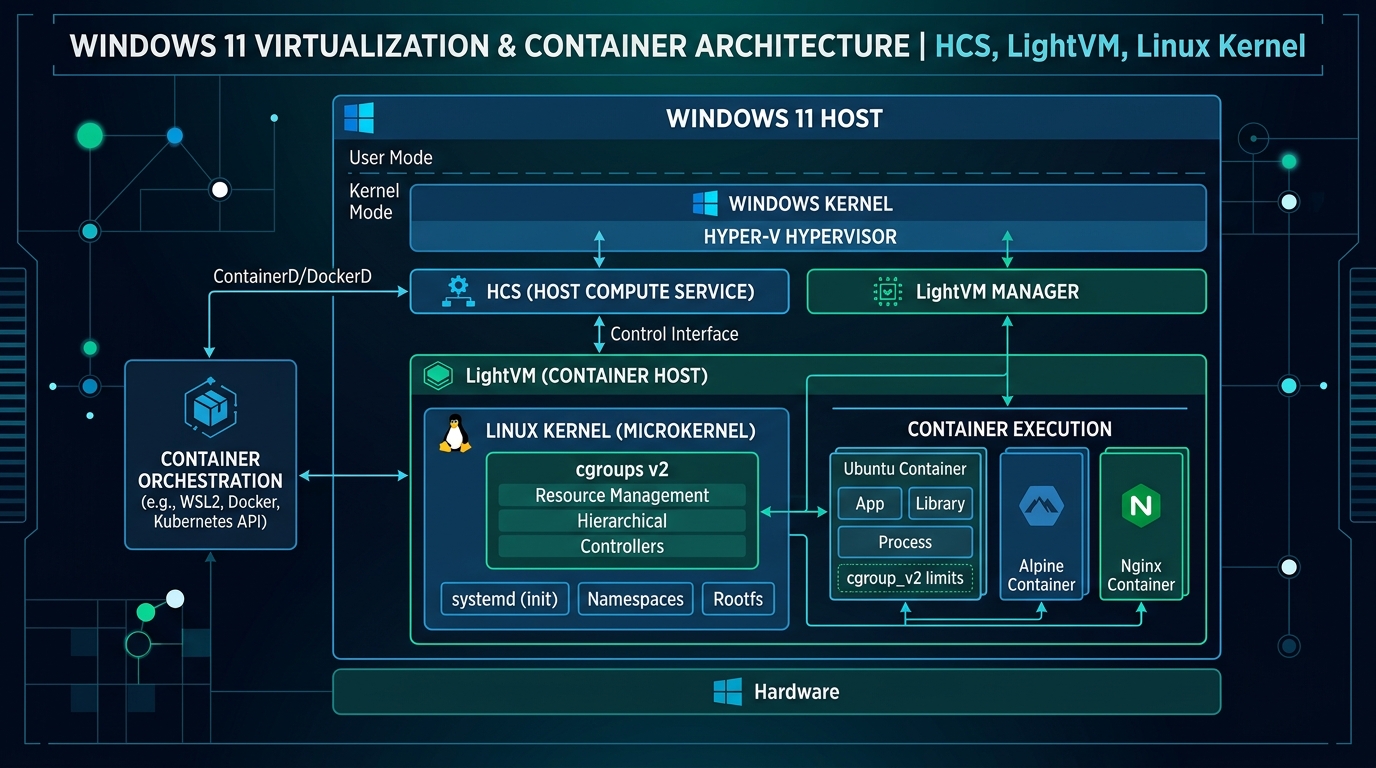Click the Library box in Ubuntu Container
This screenshot has width=1376, height=768.
940,504
